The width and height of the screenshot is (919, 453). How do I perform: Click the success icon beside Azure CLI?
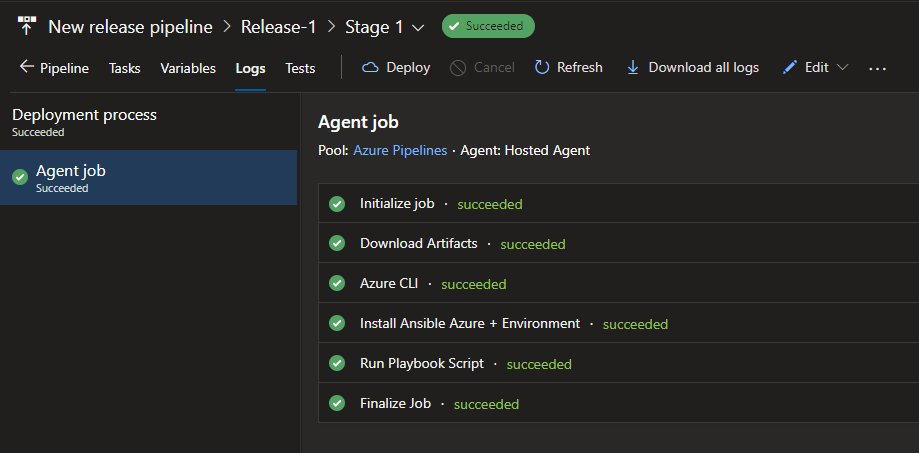[337, 283]
